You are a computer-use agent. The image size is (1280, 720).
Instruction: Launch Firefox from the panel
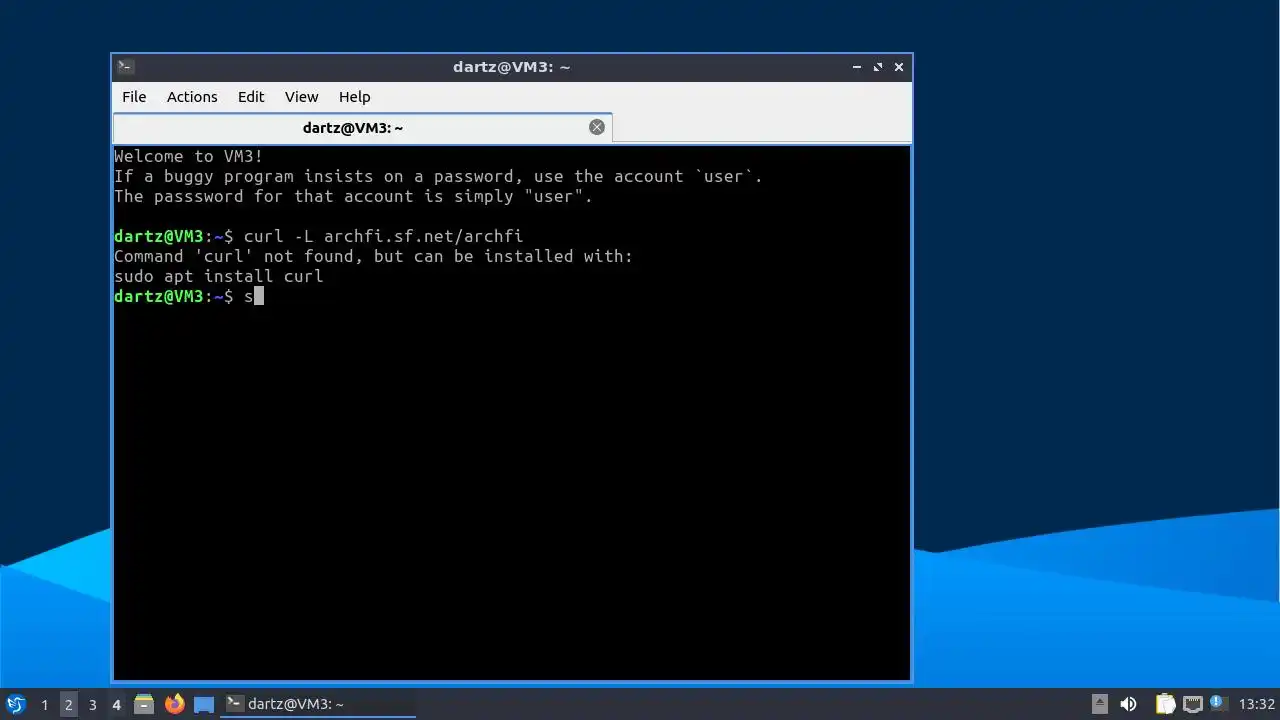[175, 704]
